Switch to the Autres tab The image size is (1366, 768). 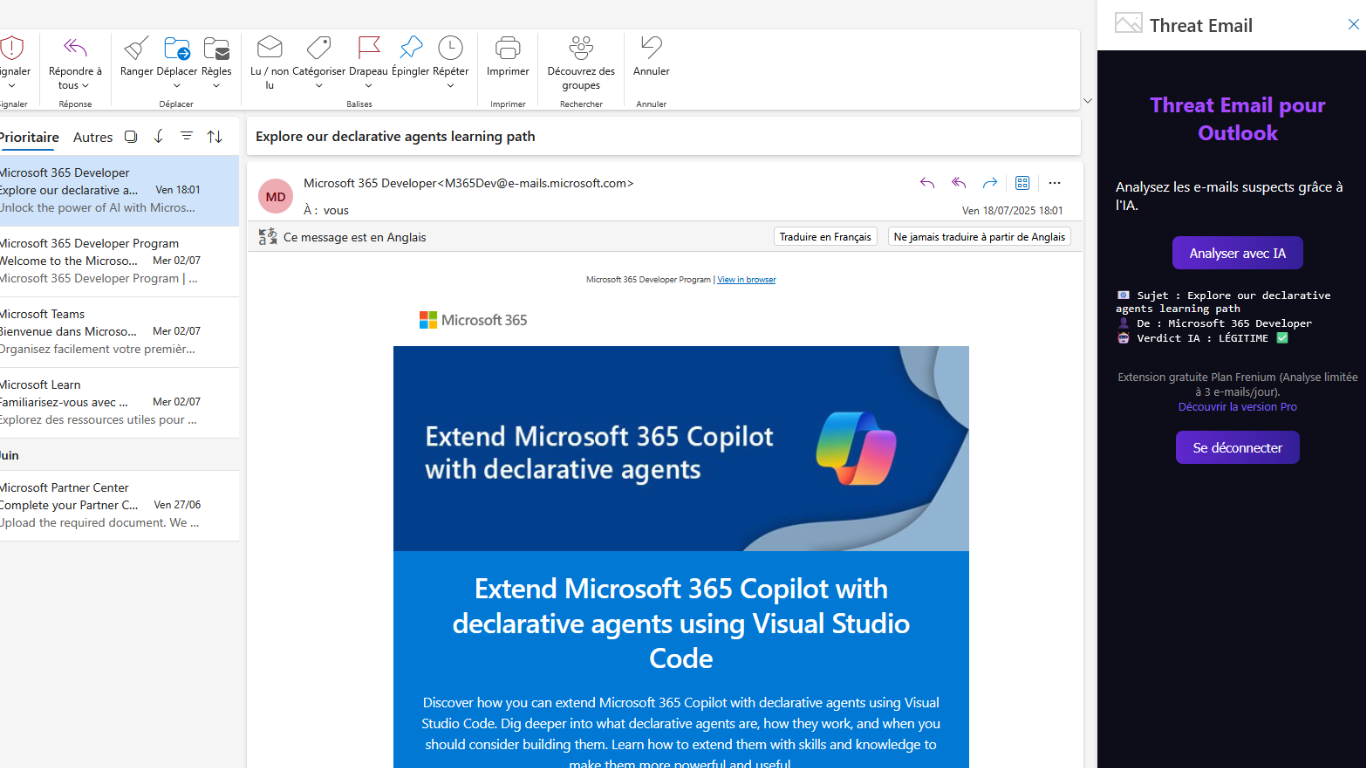click(x=93, y=137)
